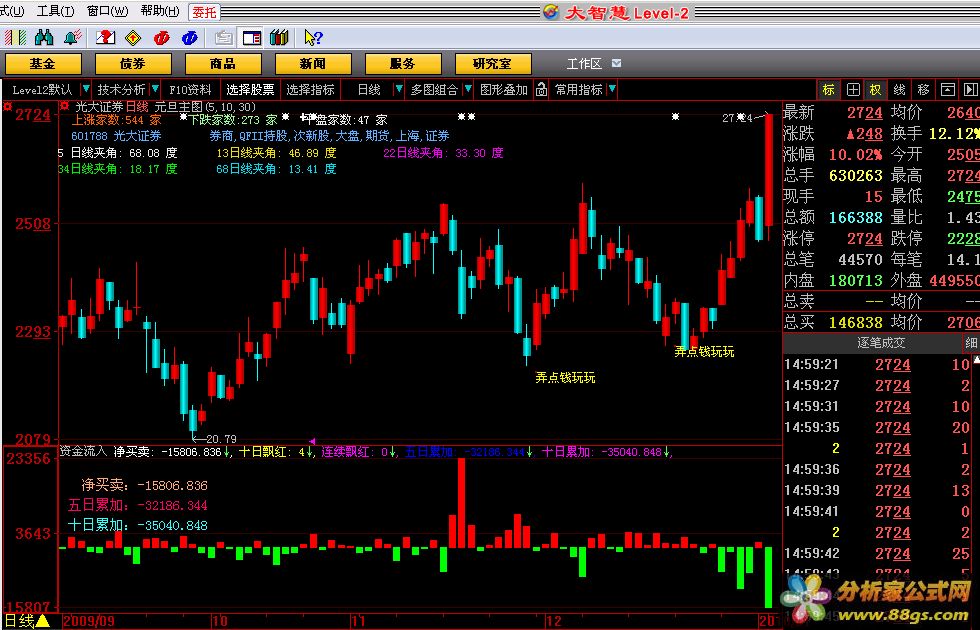Click the 总手 630263 value
Screen dimensions: 980x630
[856, 176]
